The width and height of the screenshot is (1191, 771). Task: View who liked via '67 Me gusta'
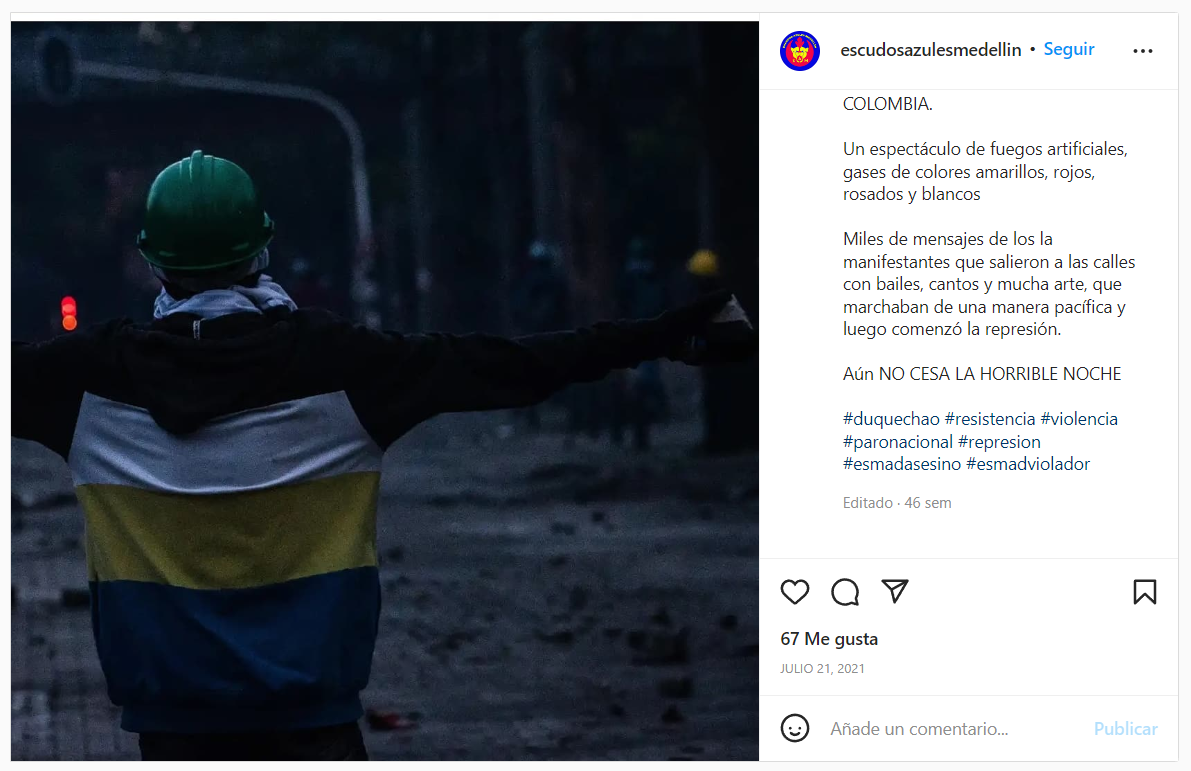click(x=829, y=639)
